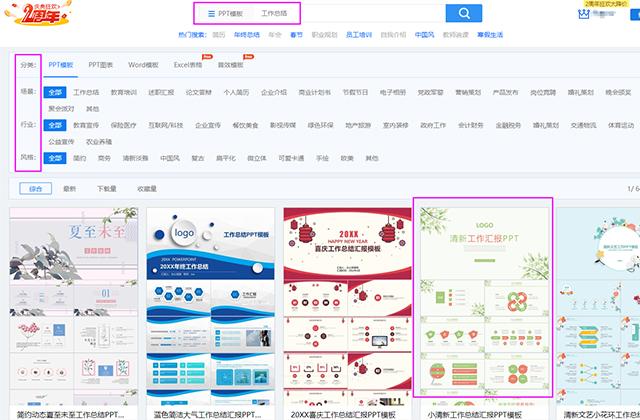Select the 工作总结 scene filter
Viewport: 640px width, 420px height.
[x=86, y=92]
